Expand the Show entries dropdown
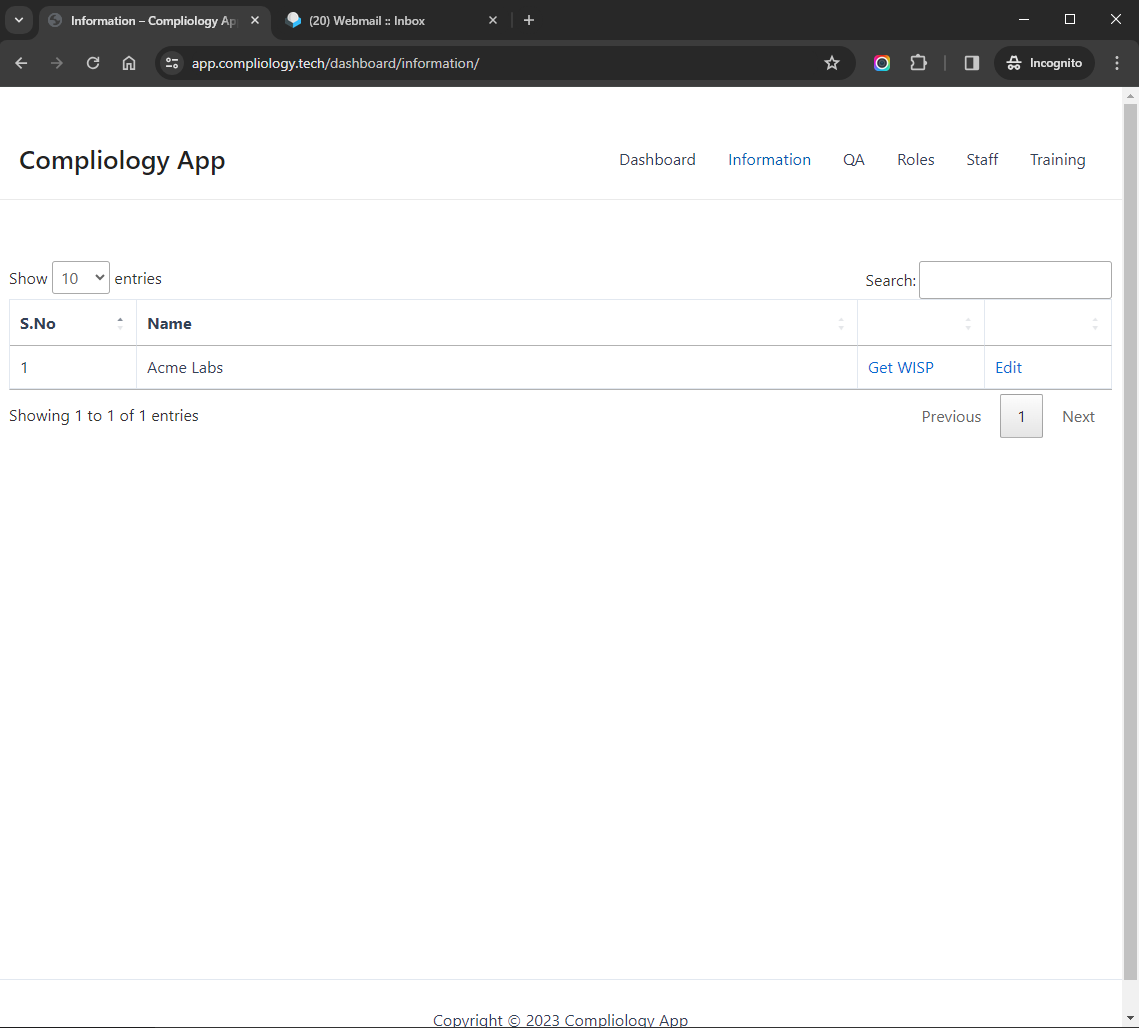 pyautogui.click(x=81, y=278)
